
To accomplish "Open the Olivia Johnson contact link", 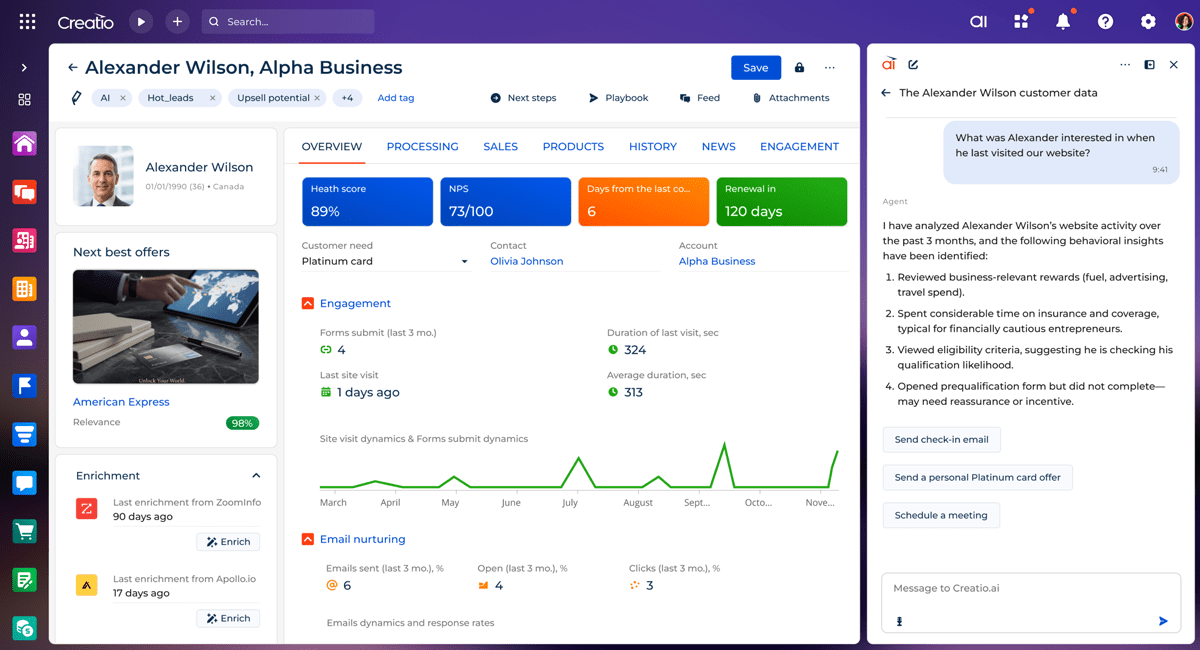I will pyautogui.click(x=526, y=261).
